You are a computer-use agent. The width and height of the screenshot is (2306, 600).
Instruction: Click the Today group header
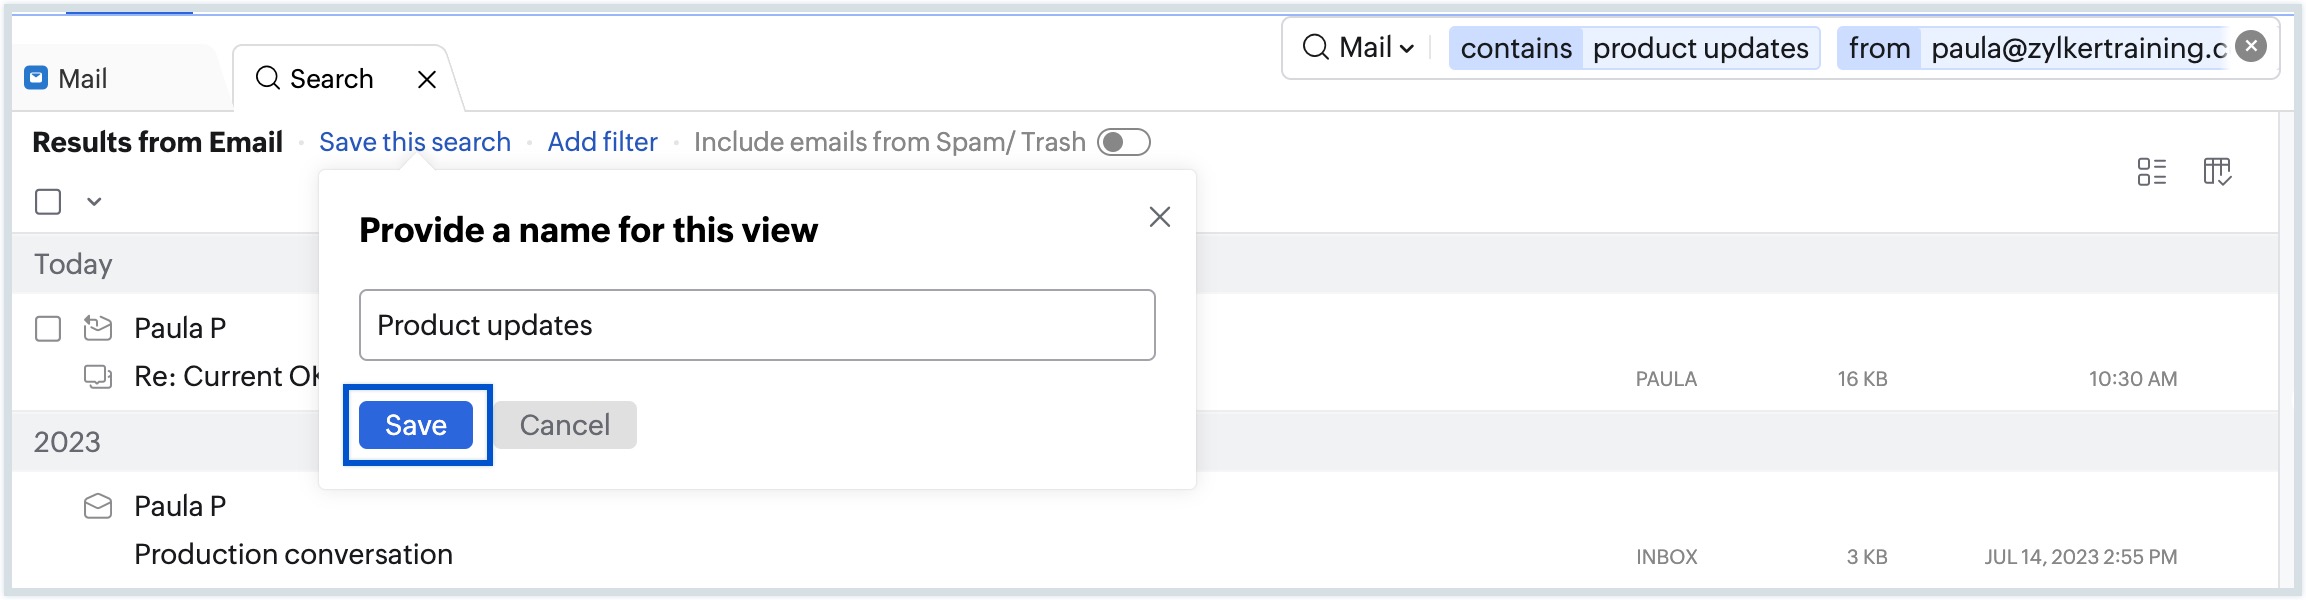pos(73,264)
